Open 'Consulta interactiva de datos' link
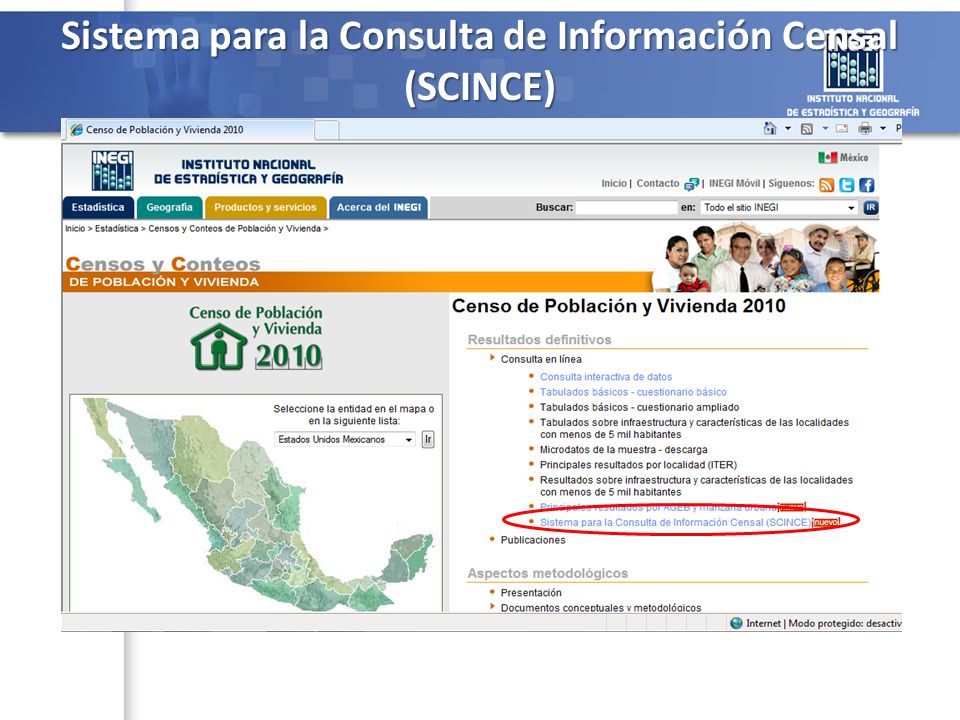Screen dimensions: 960x720 coord(606,377)
